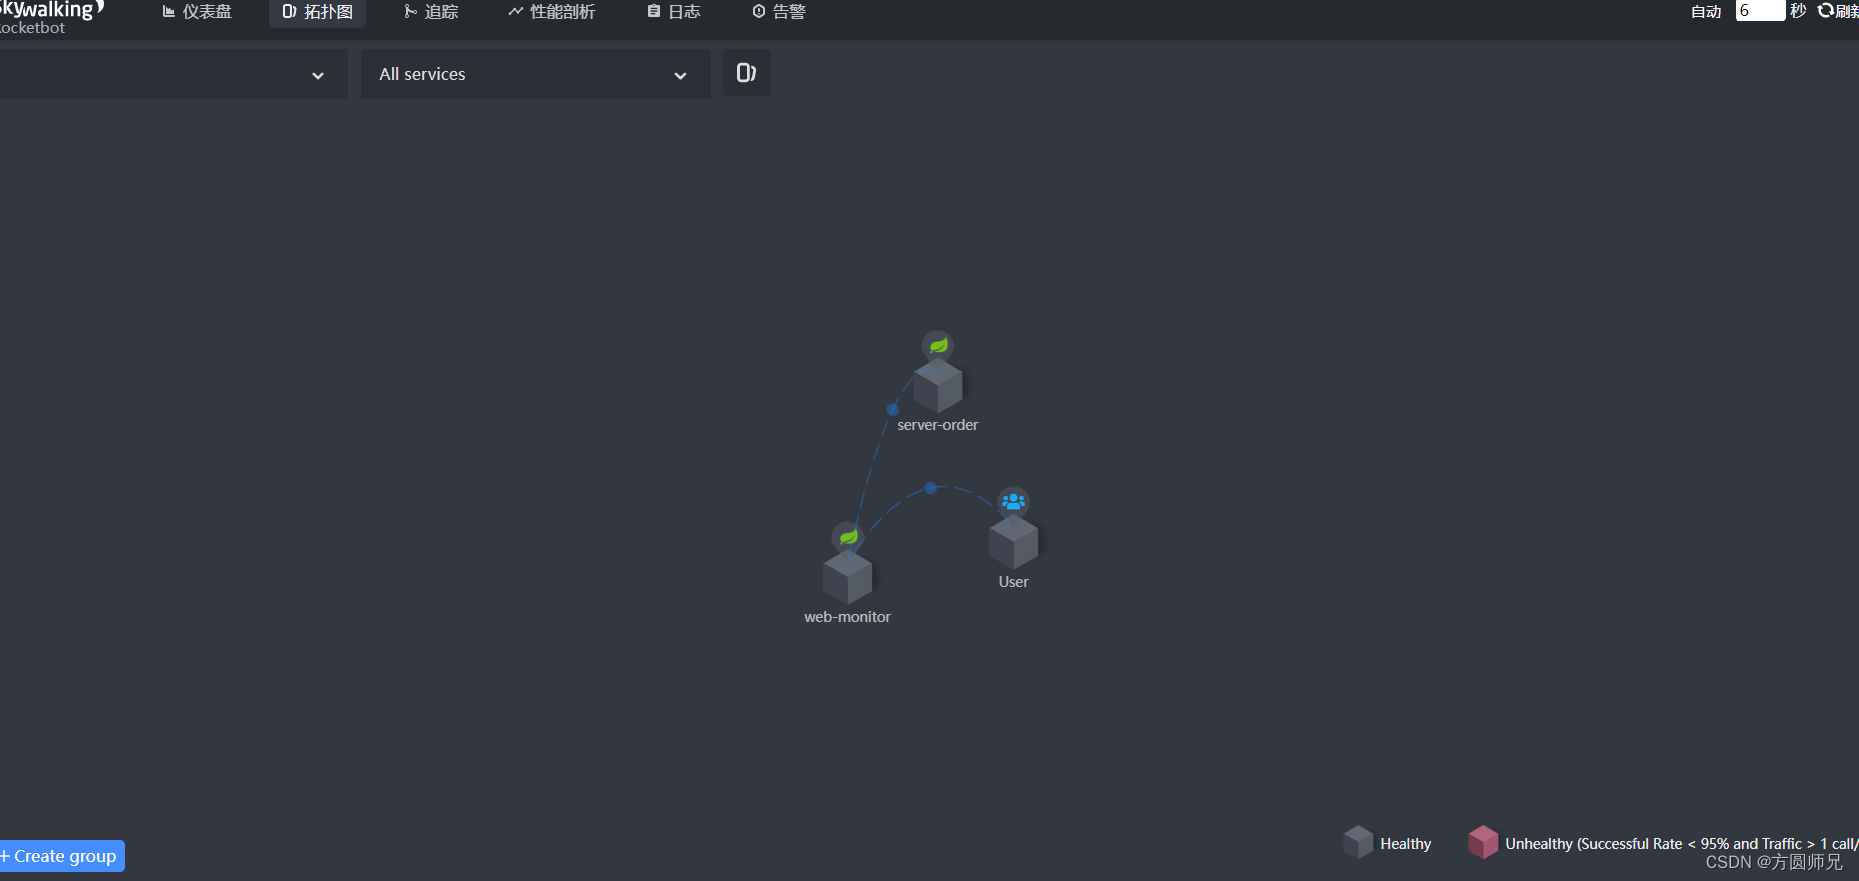Click the users icon above User node
Image resolution: width=1859 pixels, height=881 pixels.
[x=1014, y=502]
